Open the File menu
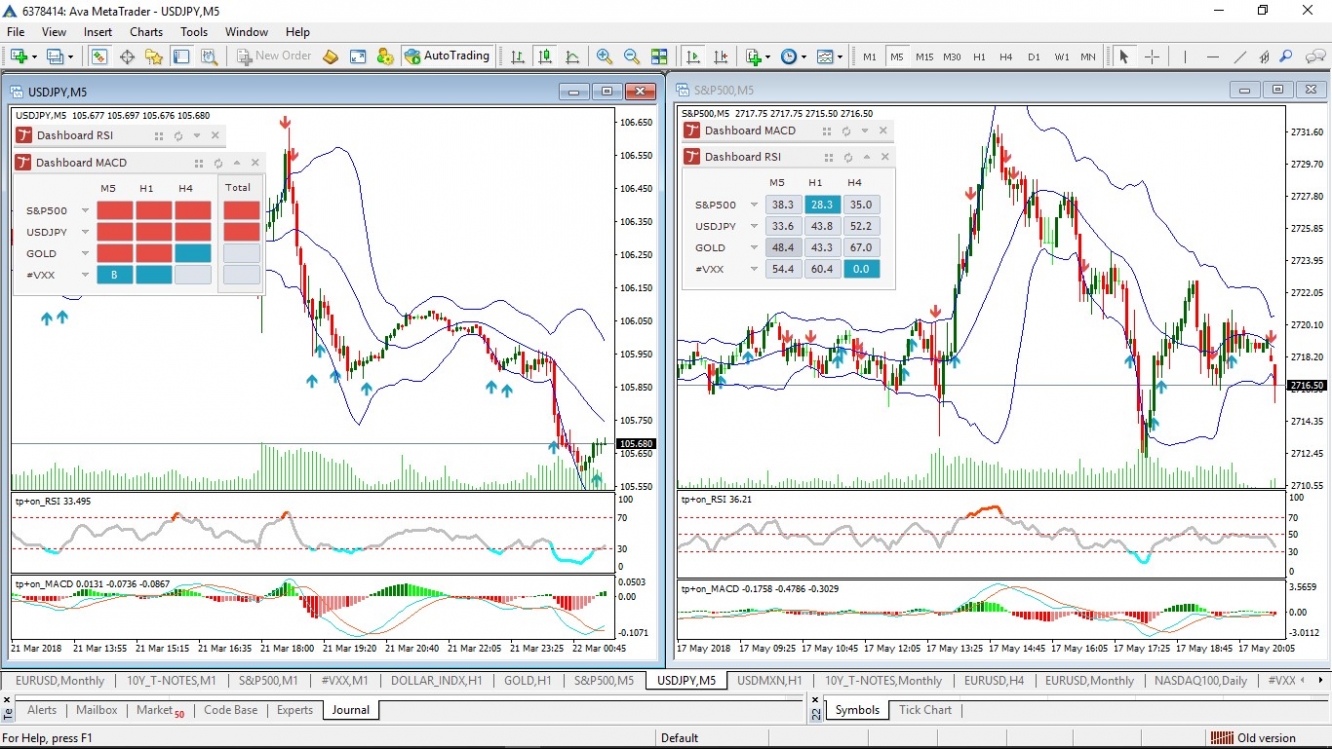Screen dimensions: 1332x749 coord(16,32)
